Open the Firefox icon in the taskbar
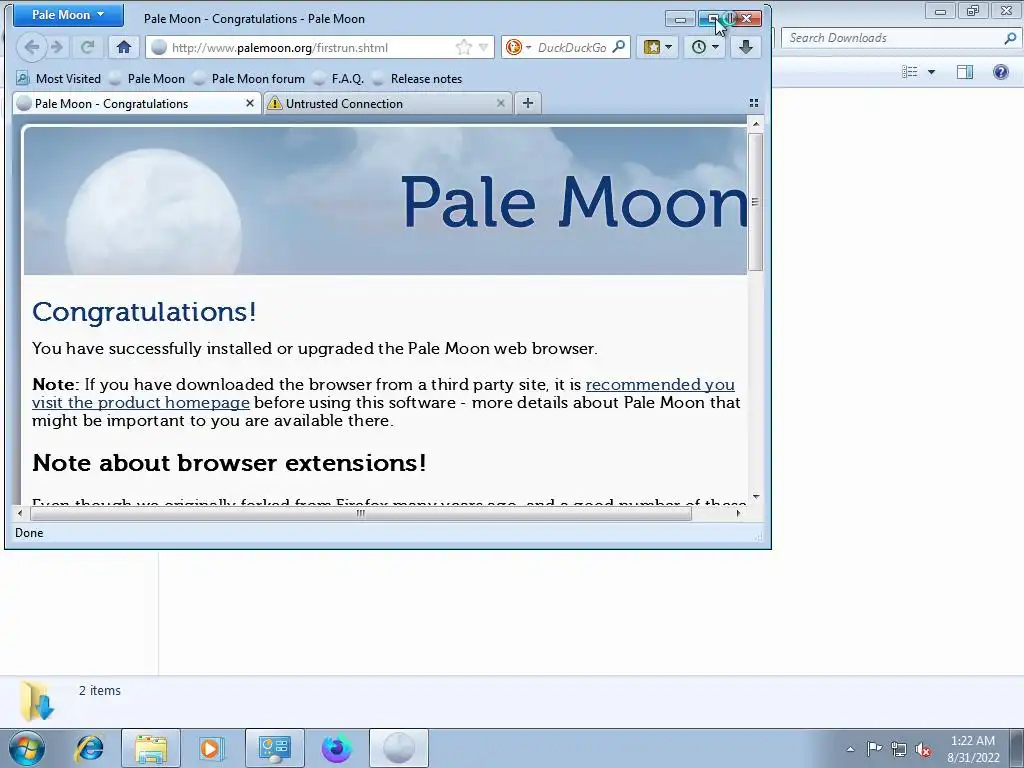The image size is (1024, 768). pyautogui.click(x=336, y=748)
